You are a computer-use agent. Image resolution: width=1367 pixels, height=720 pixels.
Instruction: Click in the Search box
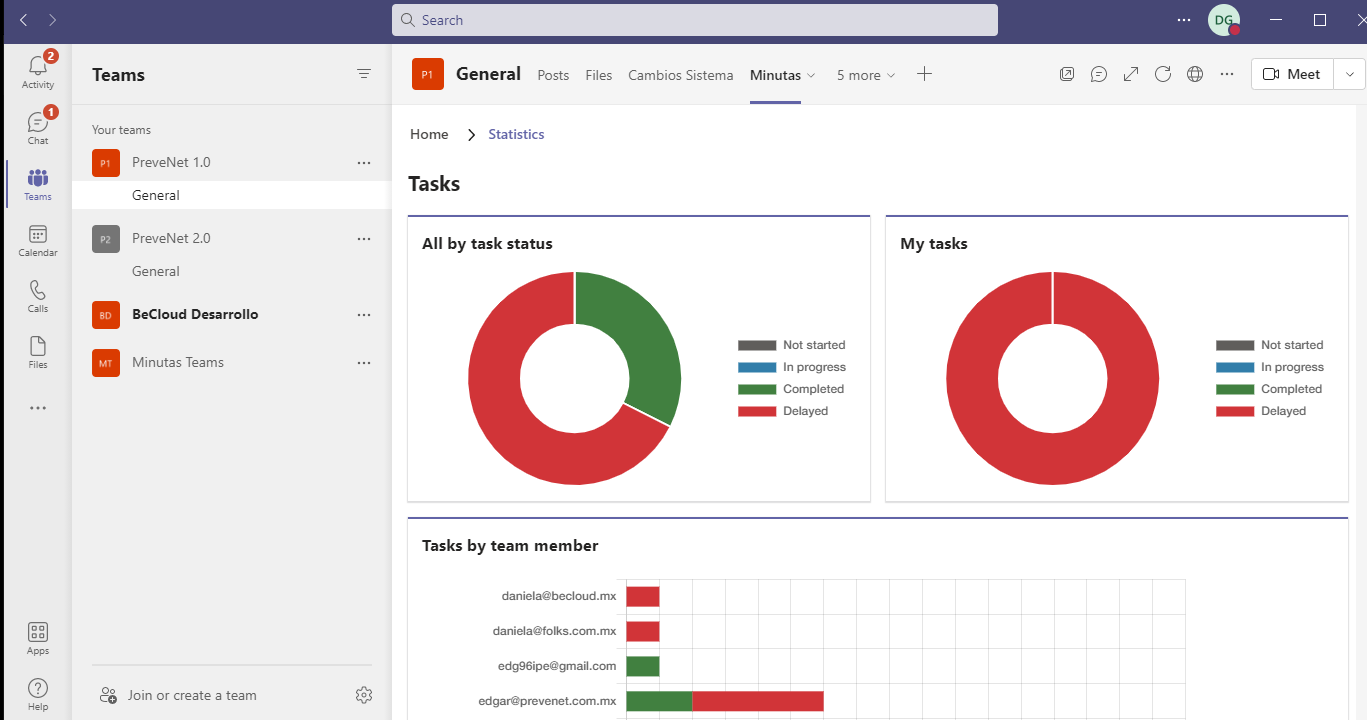click(695, 20)
